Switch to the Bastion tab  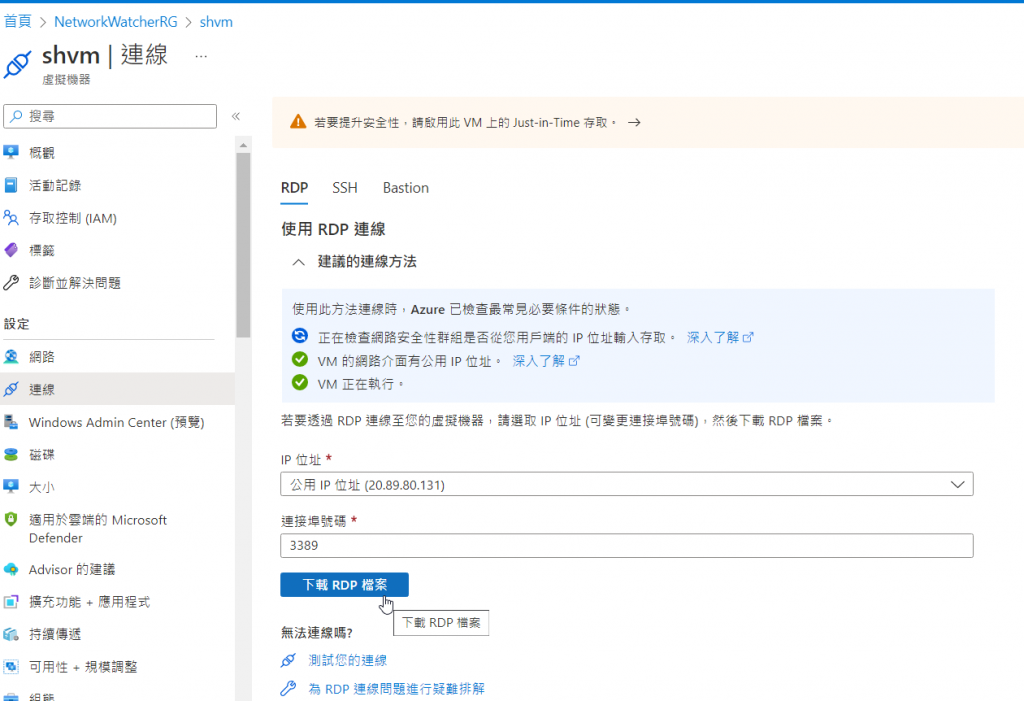[406, 187]
